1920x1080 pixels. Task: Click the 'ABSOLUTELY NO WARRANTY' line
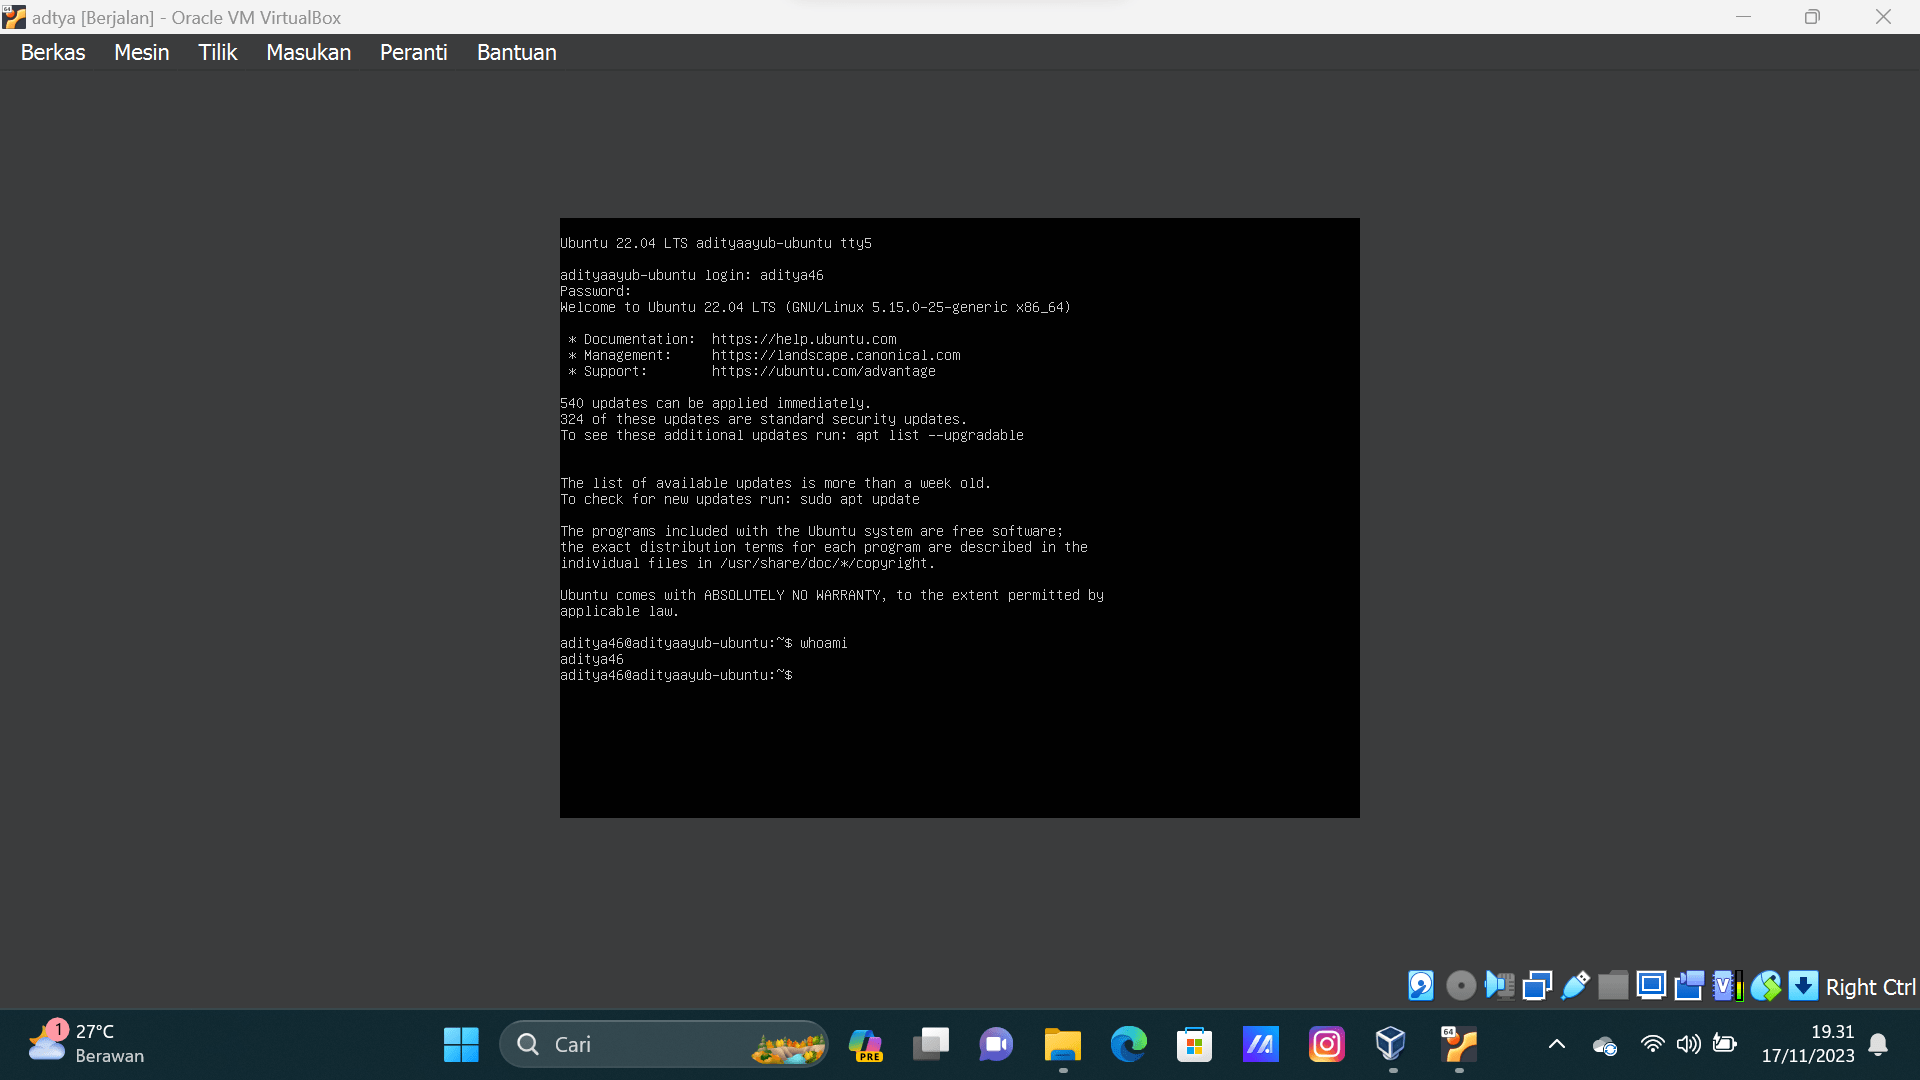832,595
